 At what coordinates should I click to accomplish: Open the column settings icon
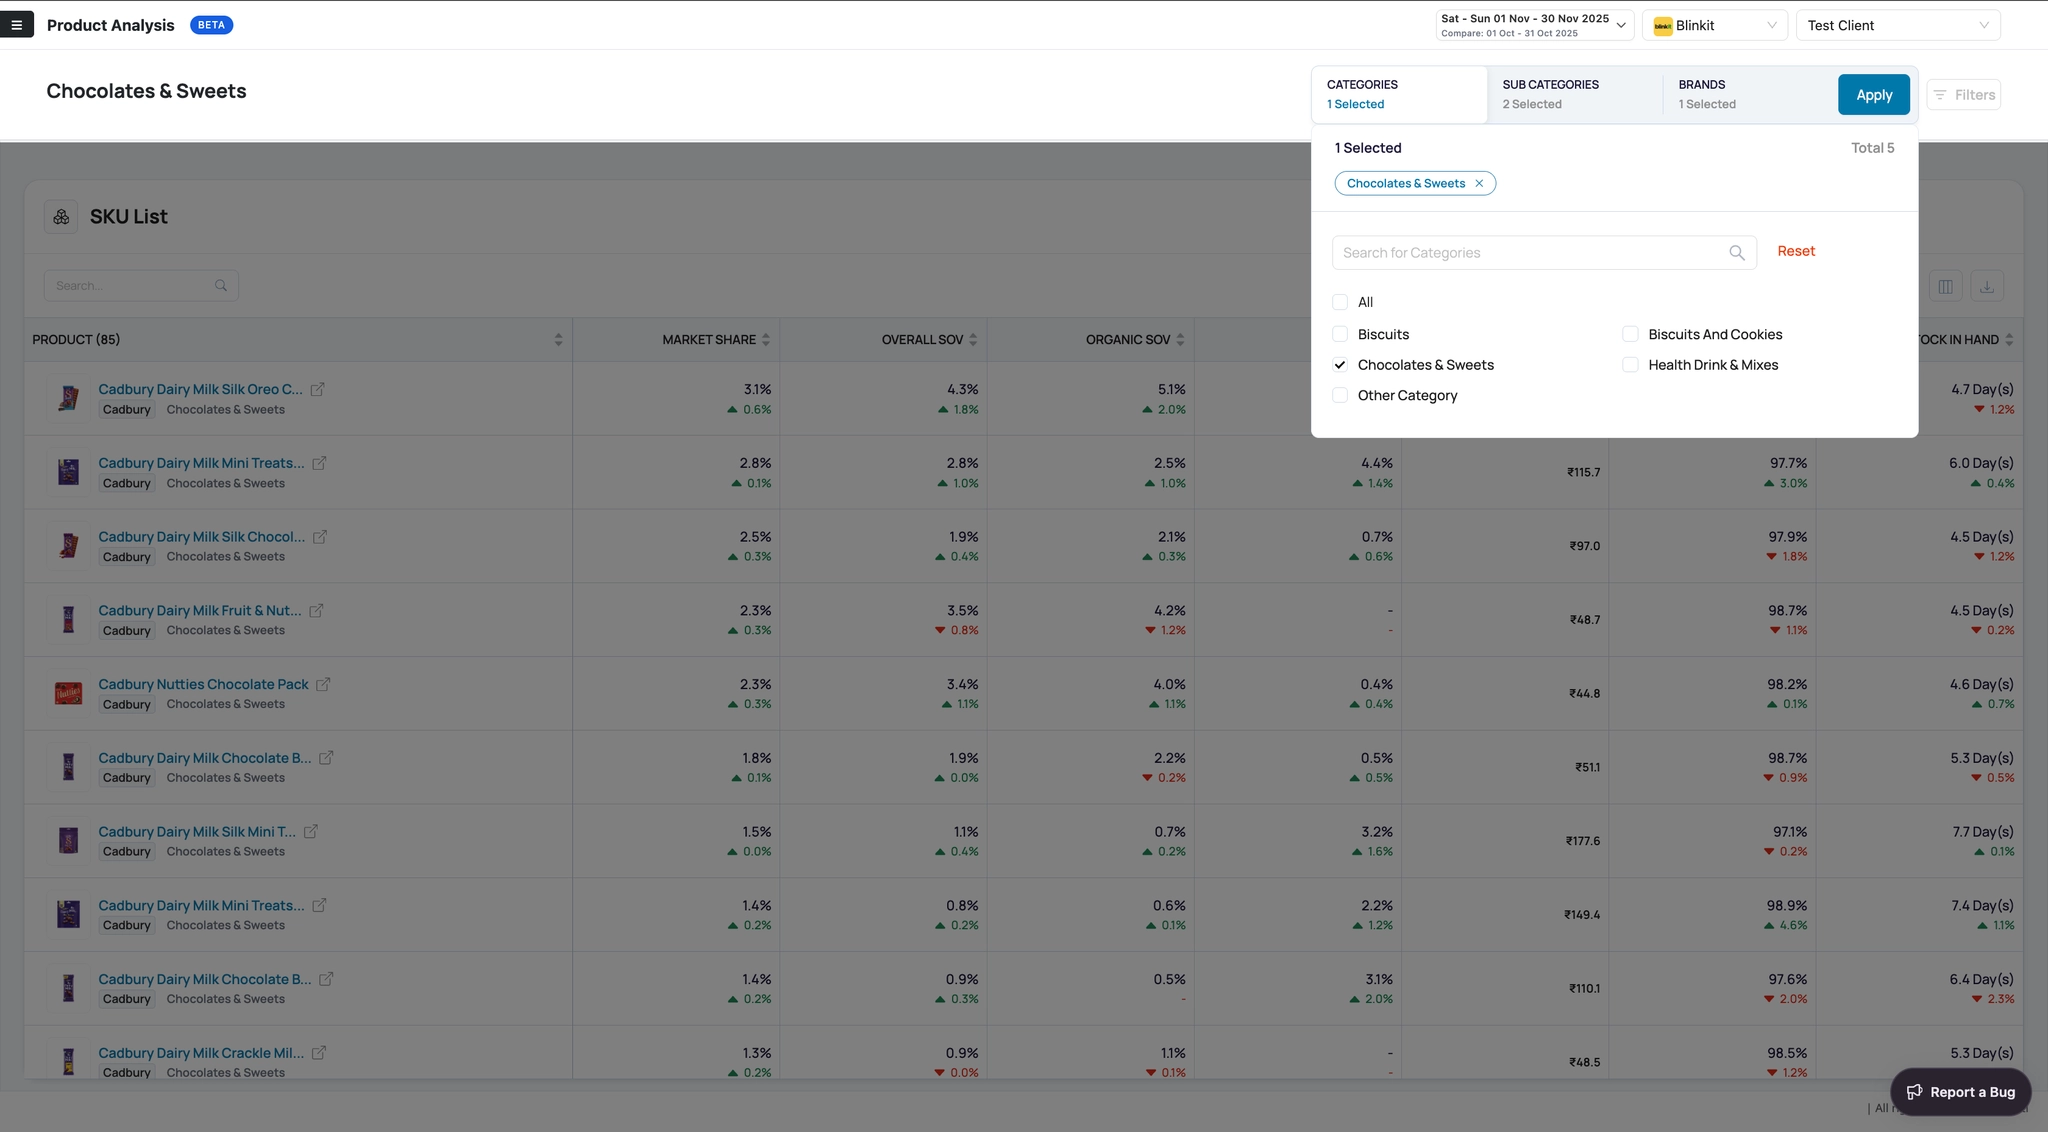point(1945,287)
